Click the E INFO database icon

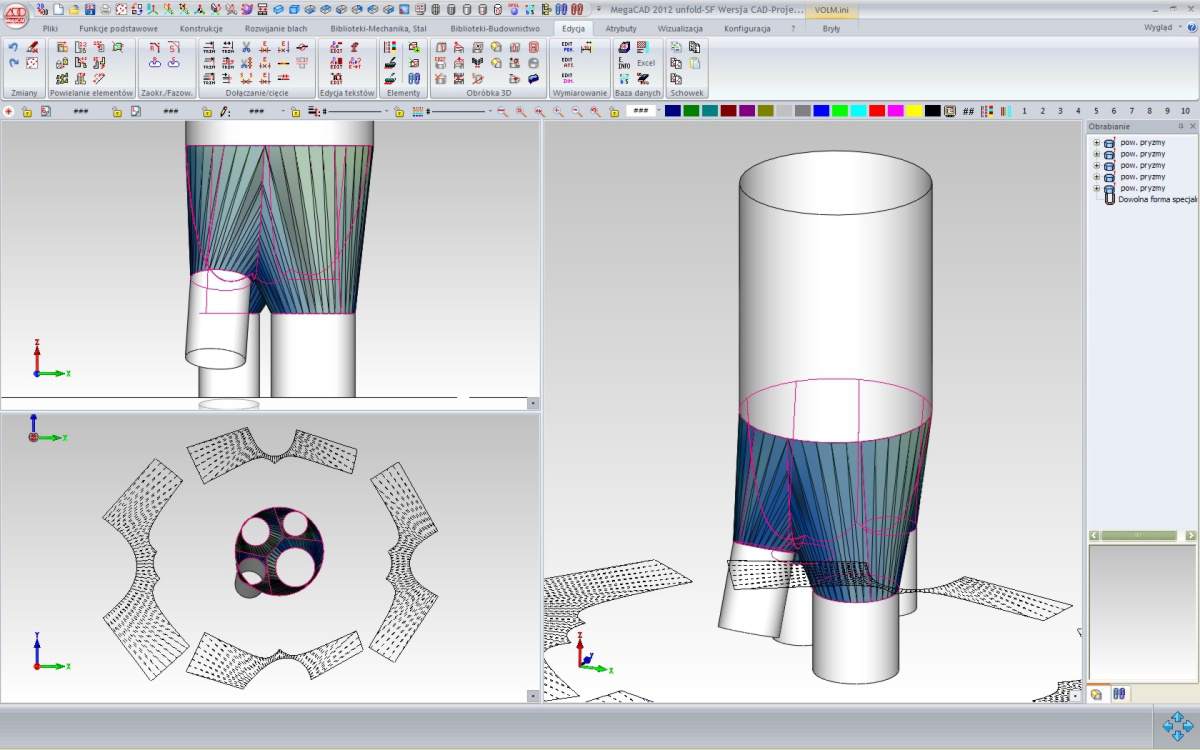pos(623,63)
